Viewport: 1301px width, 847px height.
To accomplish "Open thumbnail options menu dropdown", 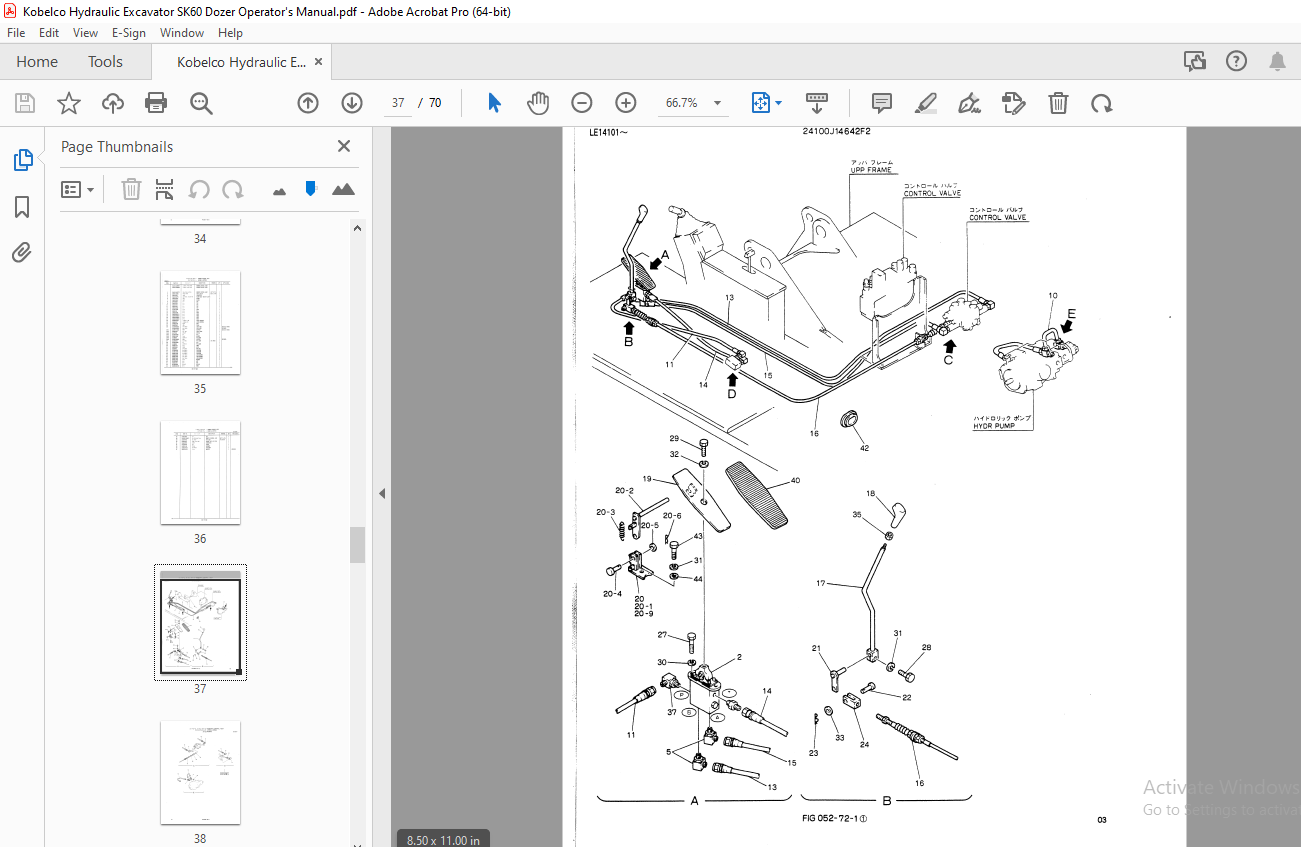I will (78, 189).
